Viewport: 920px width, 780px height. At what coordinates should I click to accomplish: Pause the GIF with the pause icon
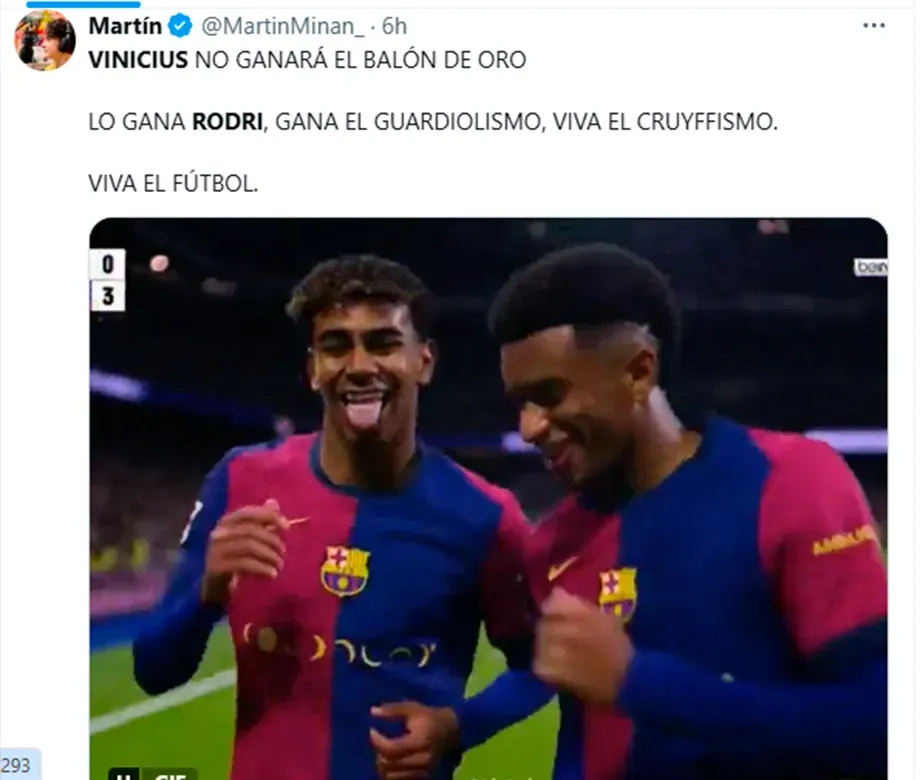[x=124, y=774]
